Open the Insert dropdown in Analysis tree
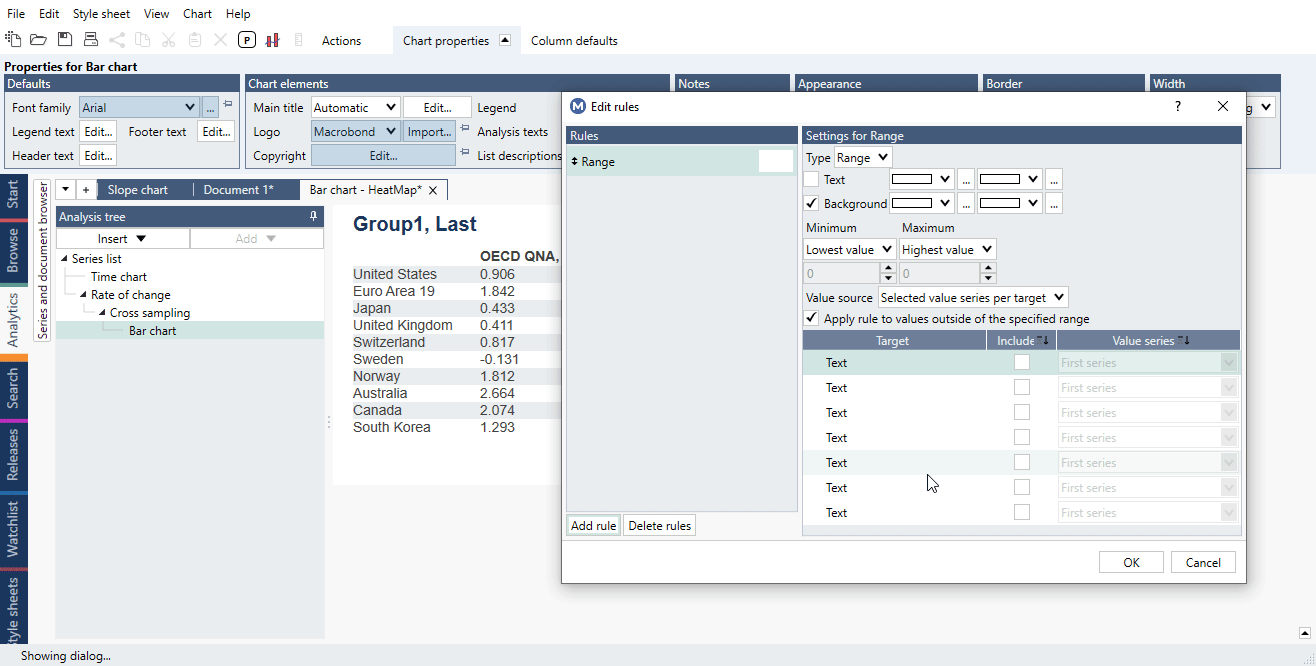This screenshot has height=666, width=1316. click(x=123, y=239)
